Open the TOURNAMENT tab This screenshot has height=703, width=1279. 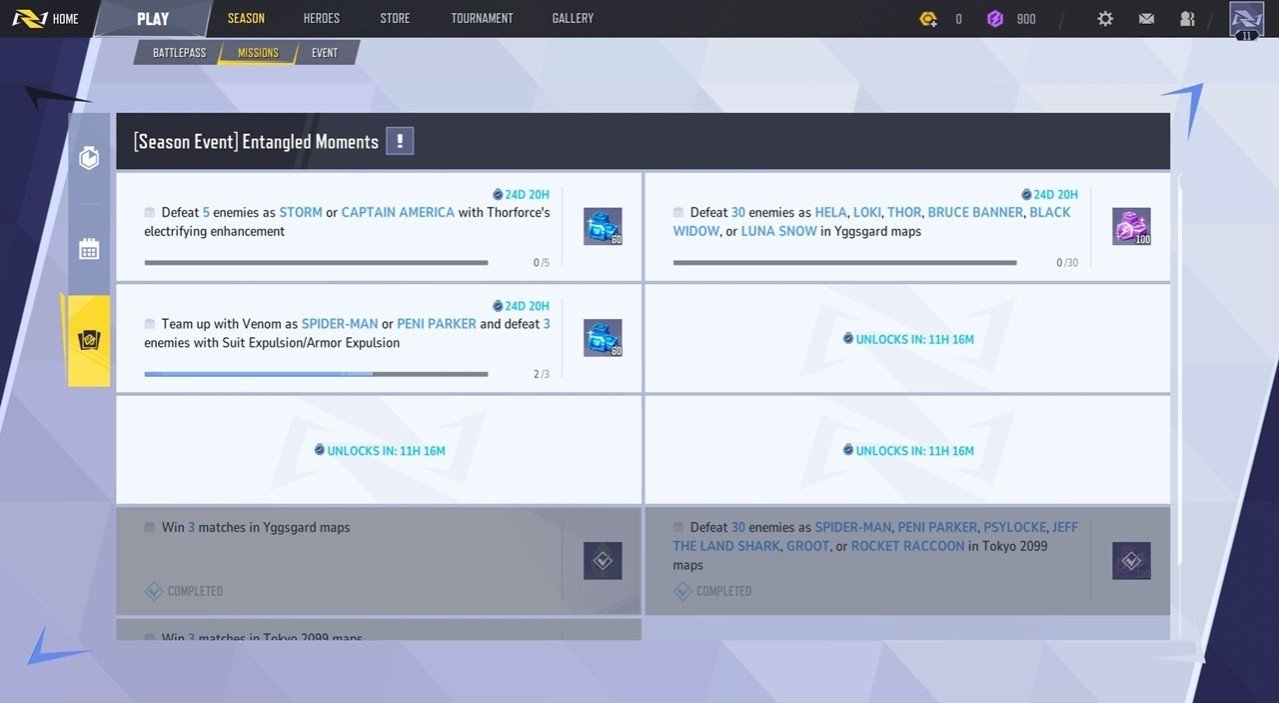[482, 18]
